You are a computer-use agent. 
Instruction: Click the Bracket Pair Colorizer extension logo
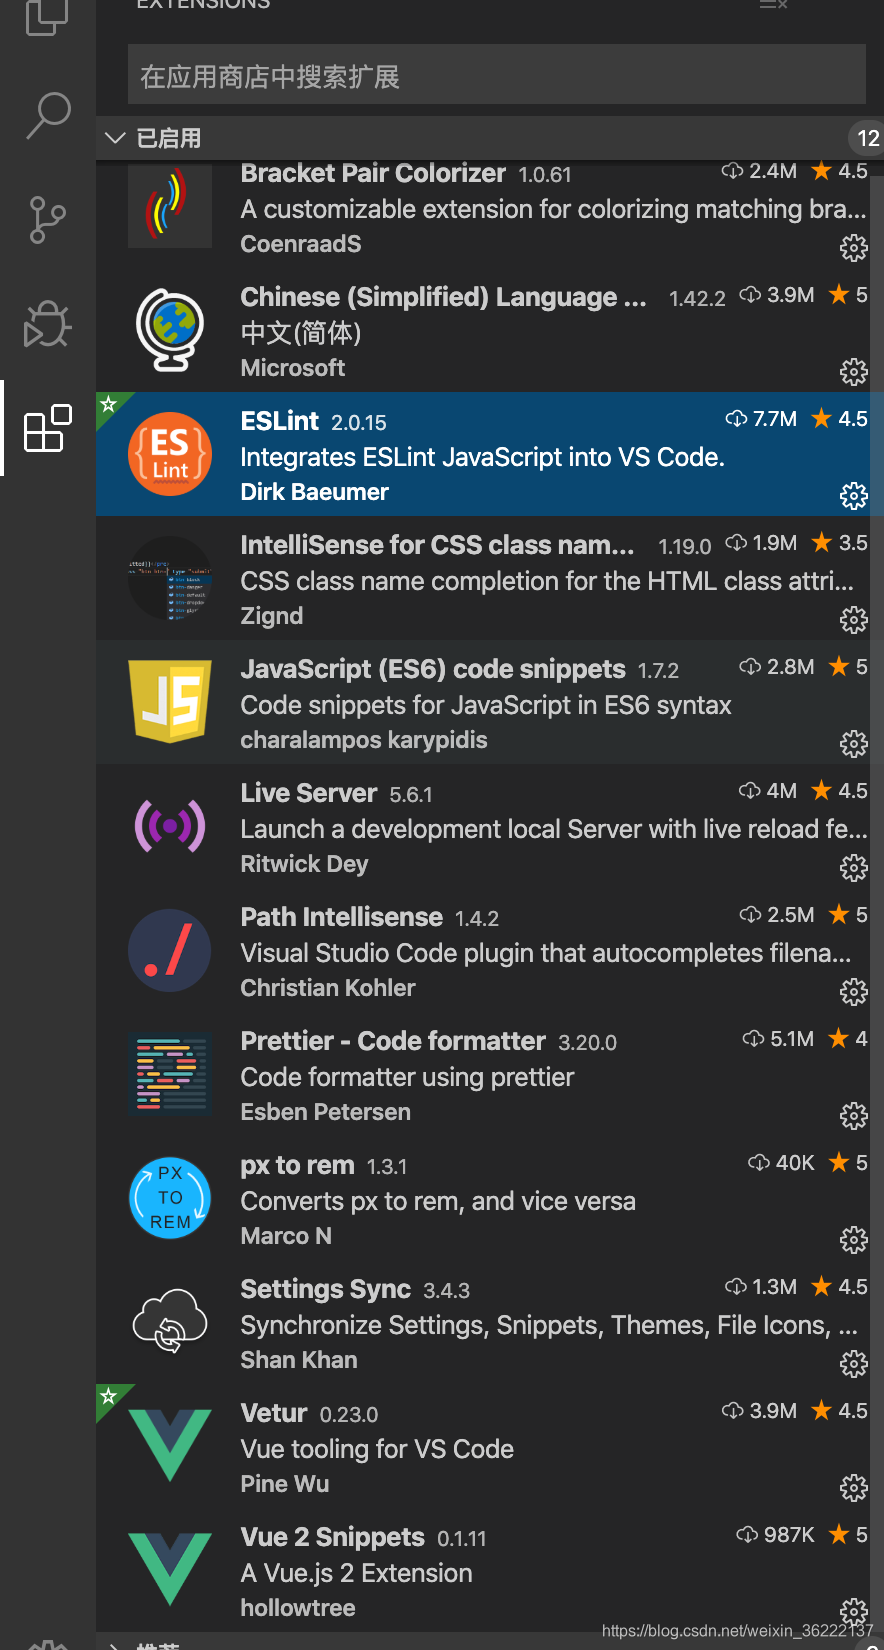[170, 206]
